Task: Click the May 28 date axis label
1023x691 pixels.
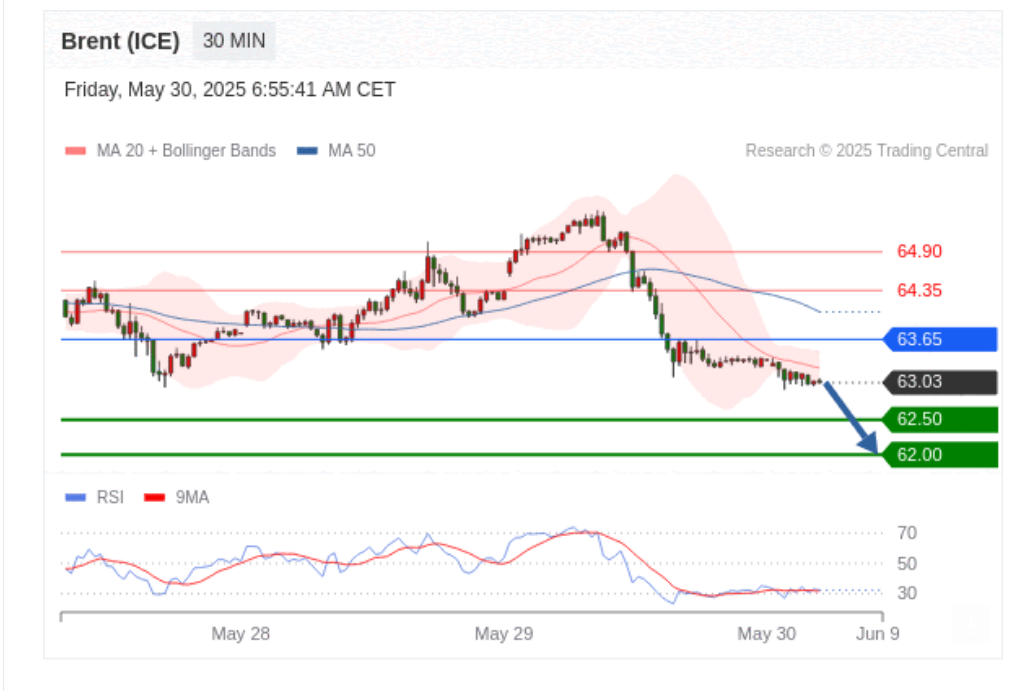Action: pyautogui.click(x=241, y=634)
